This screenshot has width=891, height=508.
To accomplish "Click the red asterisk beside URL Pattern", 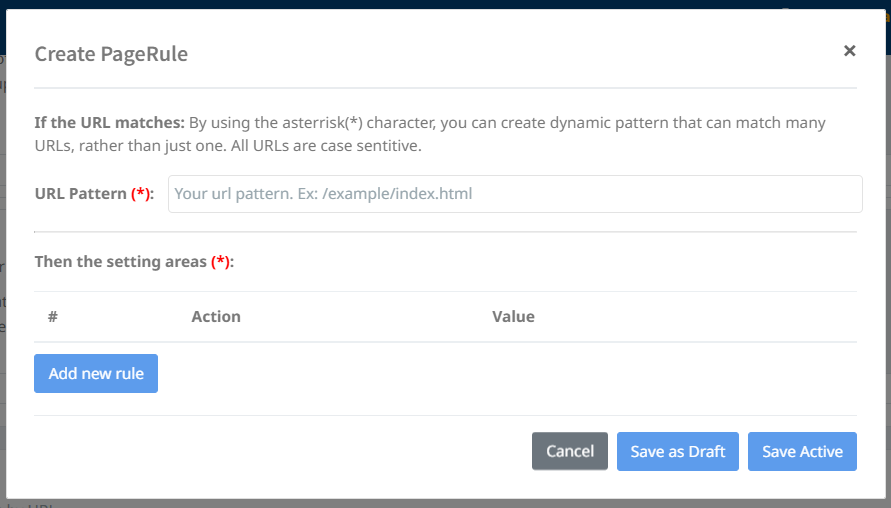I will (142, 194).
